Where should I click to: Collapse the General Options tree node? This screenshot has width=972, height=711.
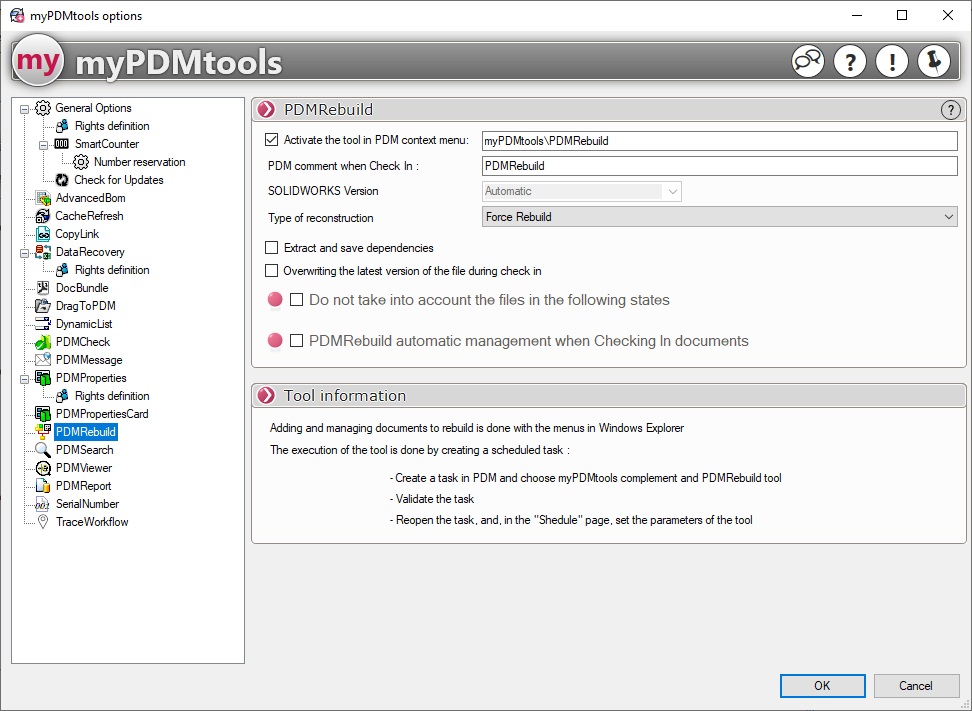click(x=25, y=108)
